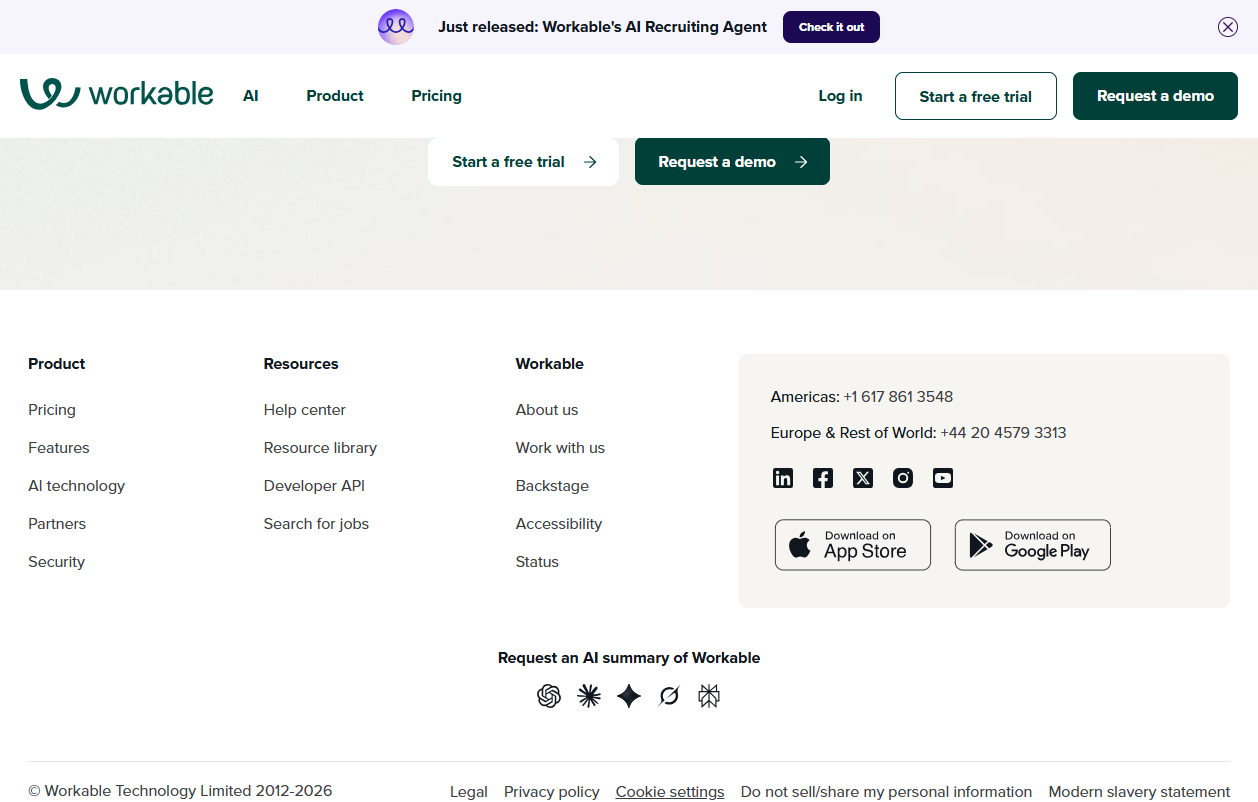Viewport: 1258px width, 802px height.
Task: Click Log in in the header
Action: tap(840, 96)
